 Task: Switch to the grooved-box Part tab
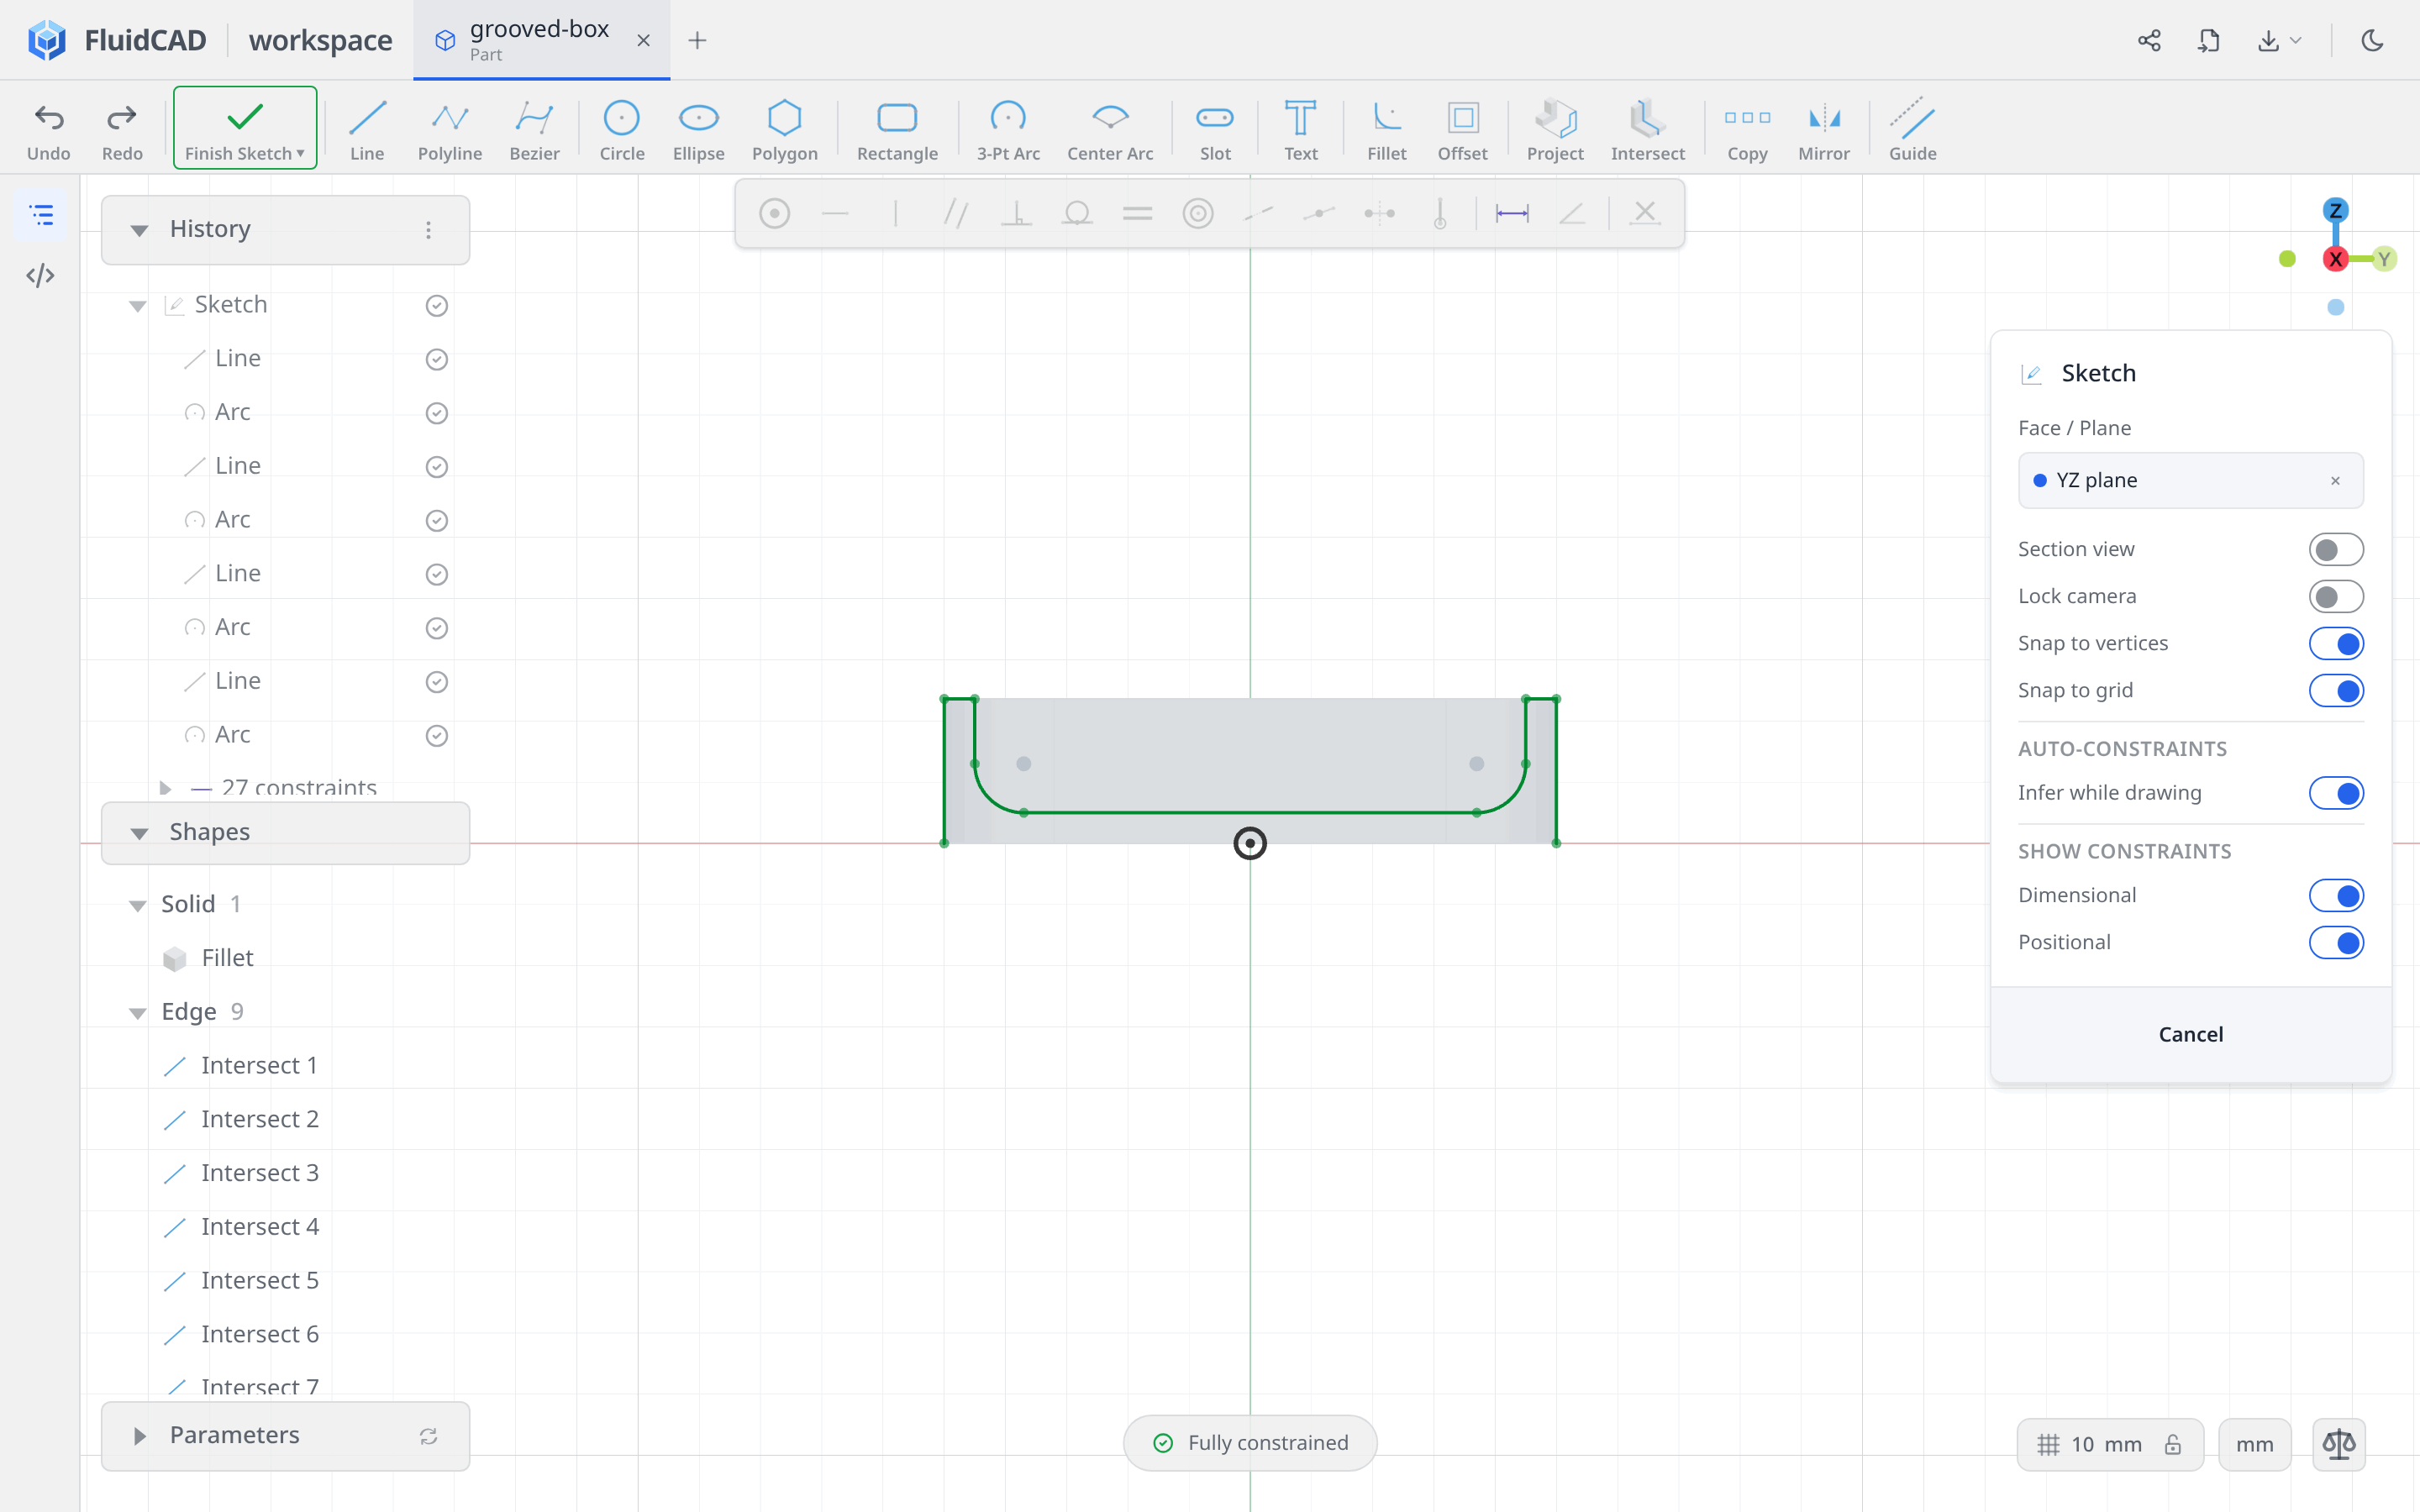point(541,40)
